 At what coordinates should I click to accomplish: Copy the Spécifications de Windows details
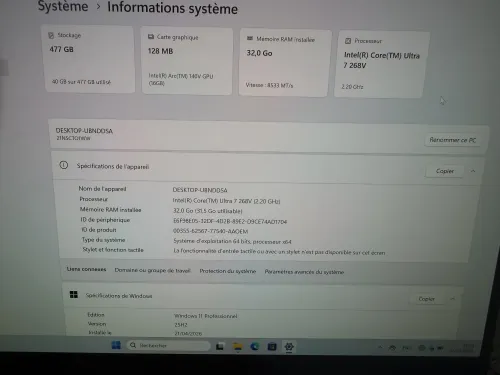click(426, 299)
